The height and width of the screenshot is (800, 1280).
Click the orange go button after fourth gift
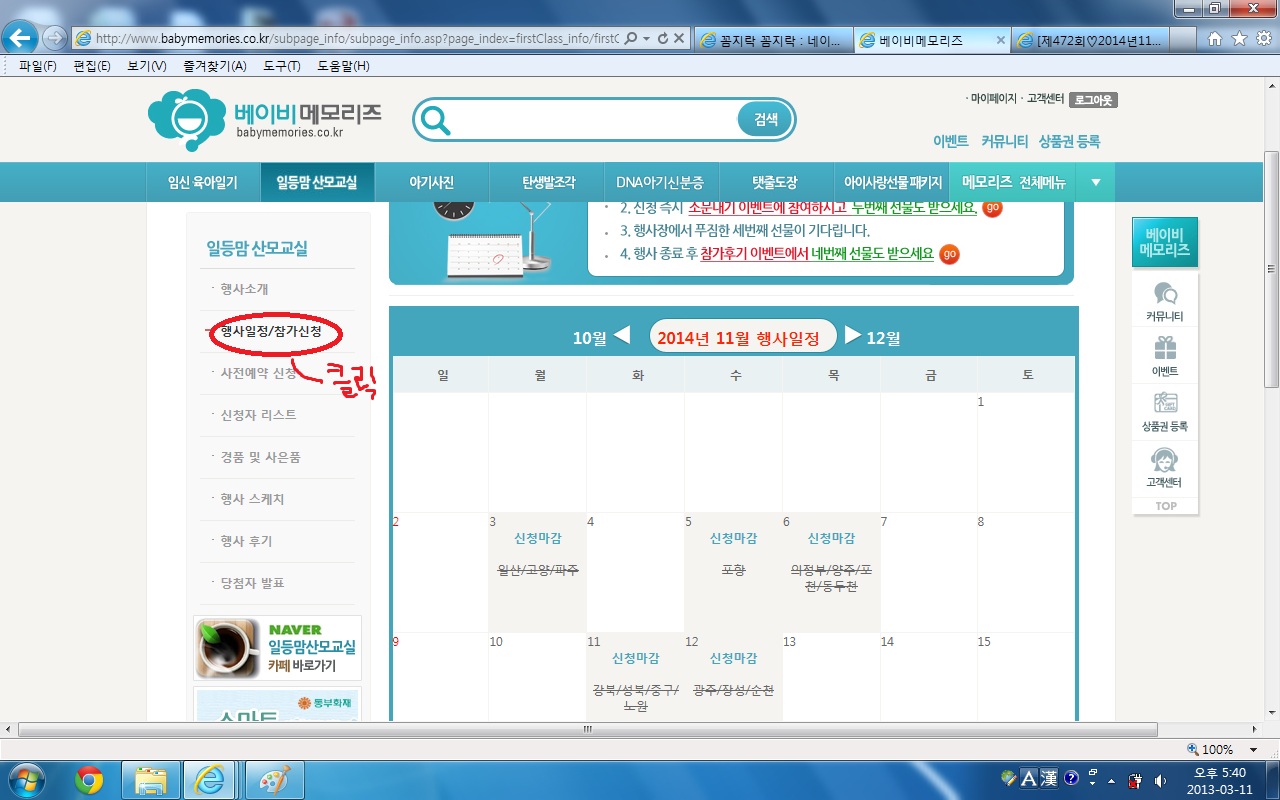click(949, 254)
